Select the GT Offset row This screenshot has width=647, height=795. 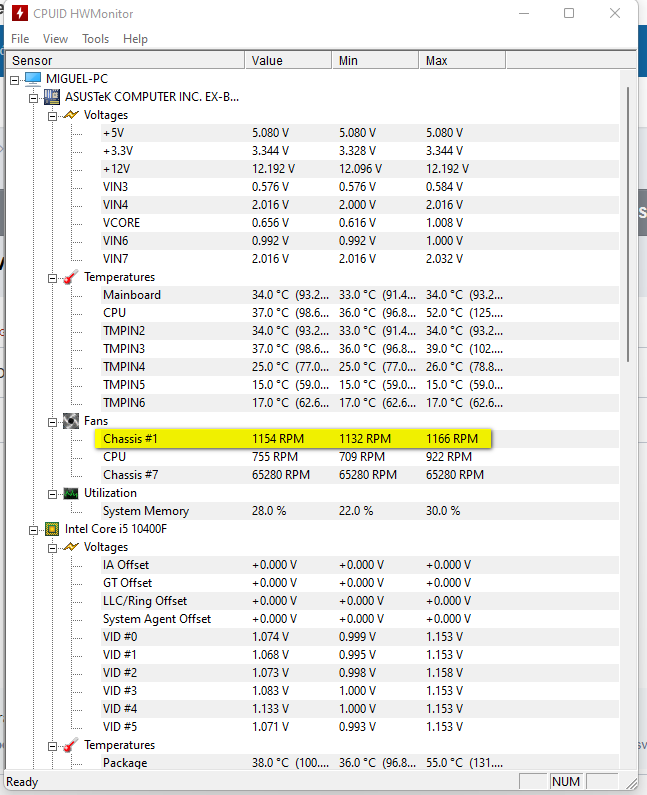pos(360,583)
